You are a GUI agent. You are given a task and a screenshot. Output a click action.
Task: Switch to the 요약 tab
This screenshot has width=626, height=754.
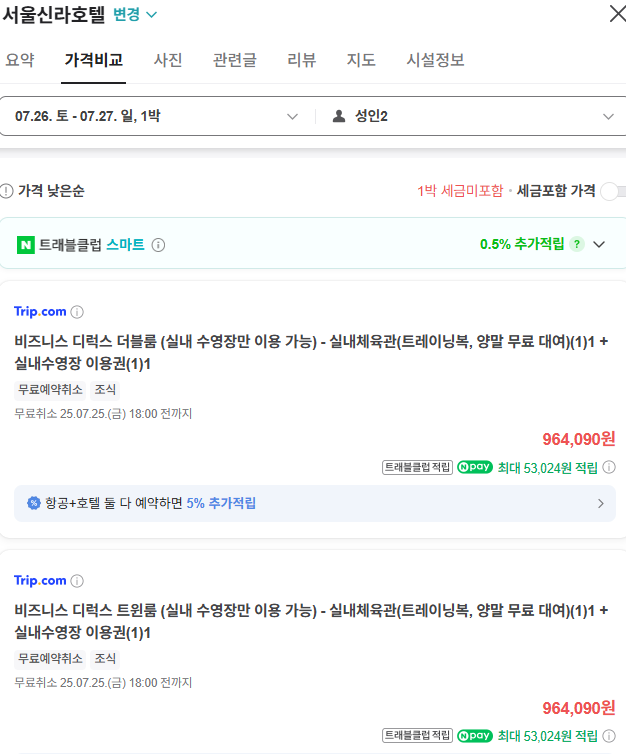(x=20, y=60)
